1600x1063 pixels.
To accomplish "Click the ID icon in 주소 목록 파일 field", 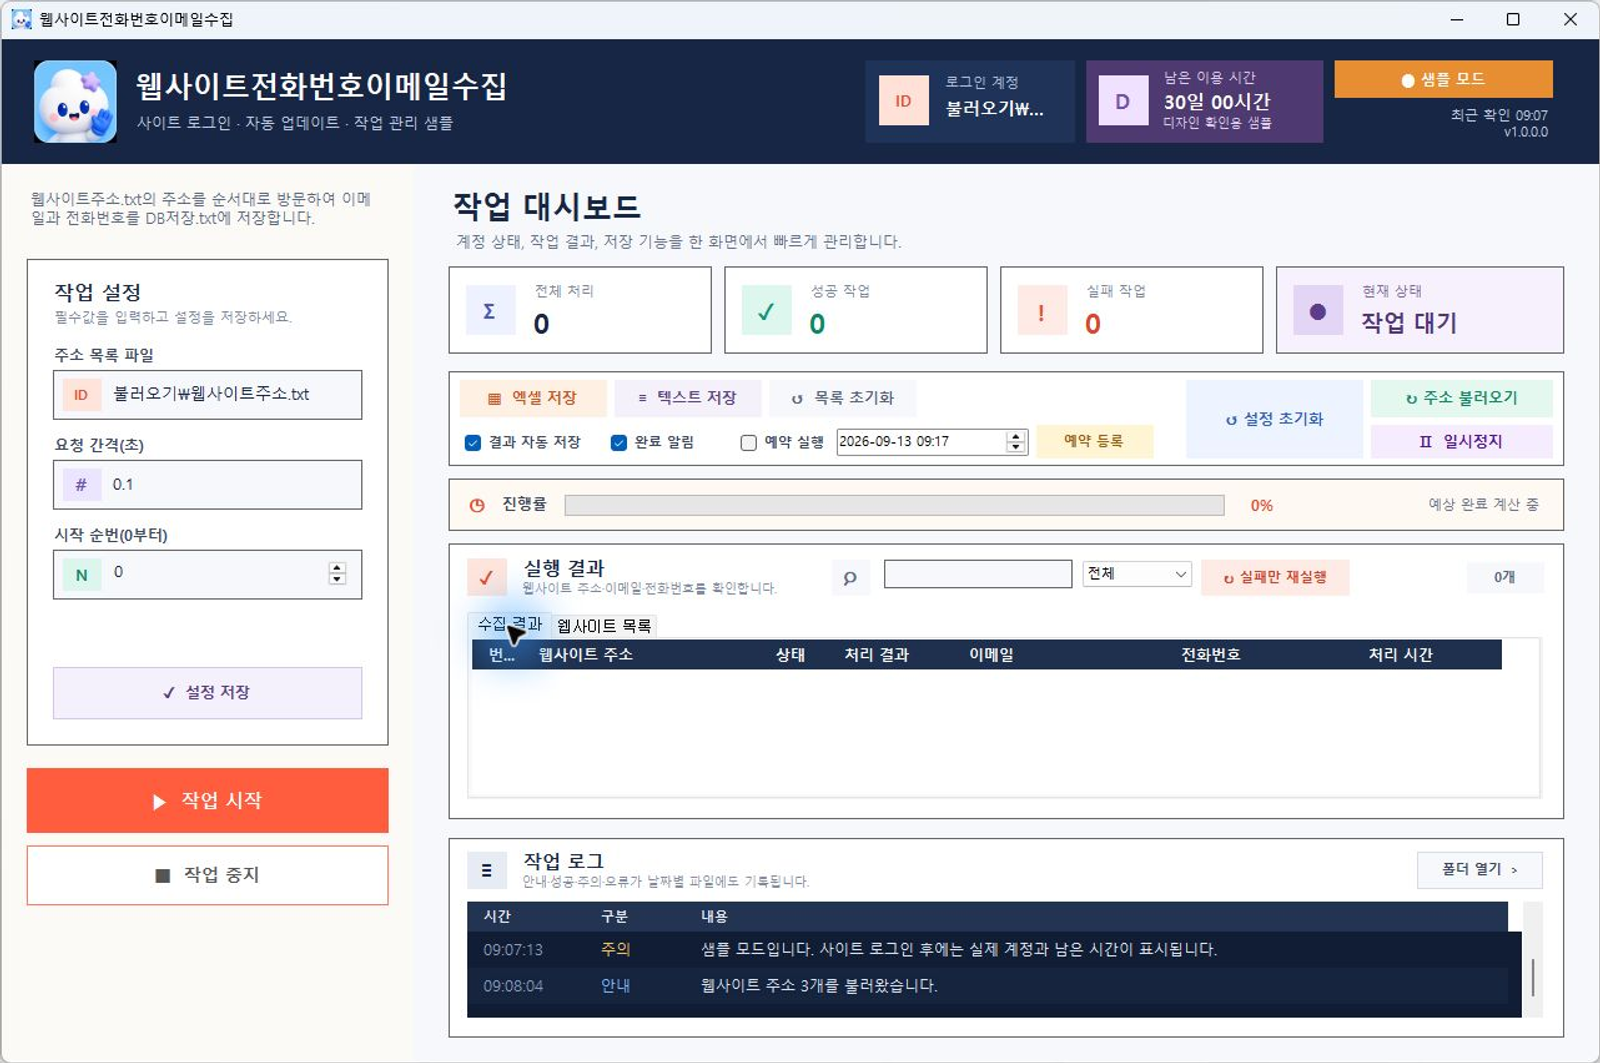I will point(81,395).
